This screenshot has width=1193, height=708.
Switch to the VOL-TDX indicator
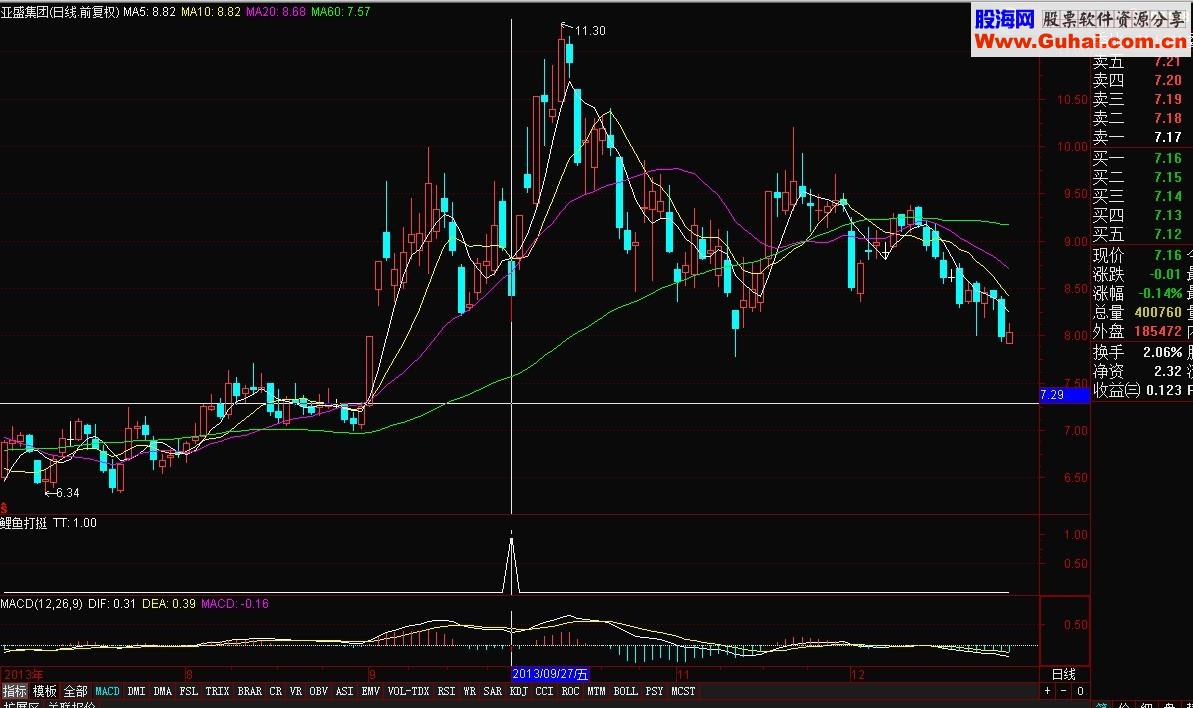[x=409, y=691]
